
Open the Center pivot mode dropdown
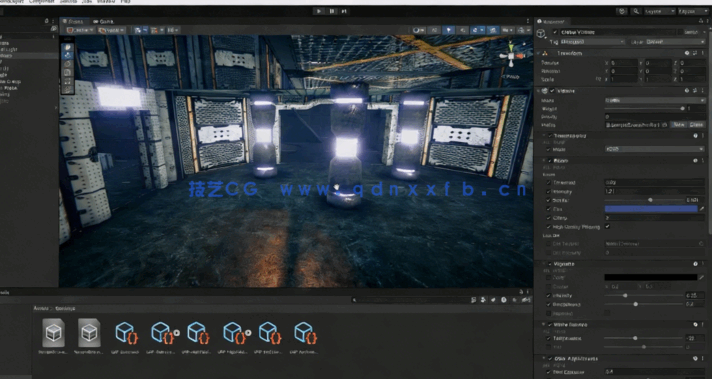(x=80, y=30)
